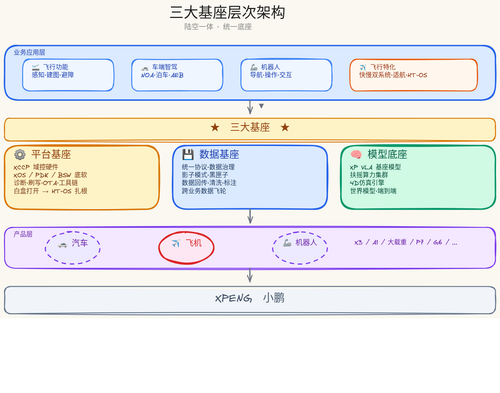Click the line 统一协议·数据治理
500x393 pixels.
coord(208,167)
